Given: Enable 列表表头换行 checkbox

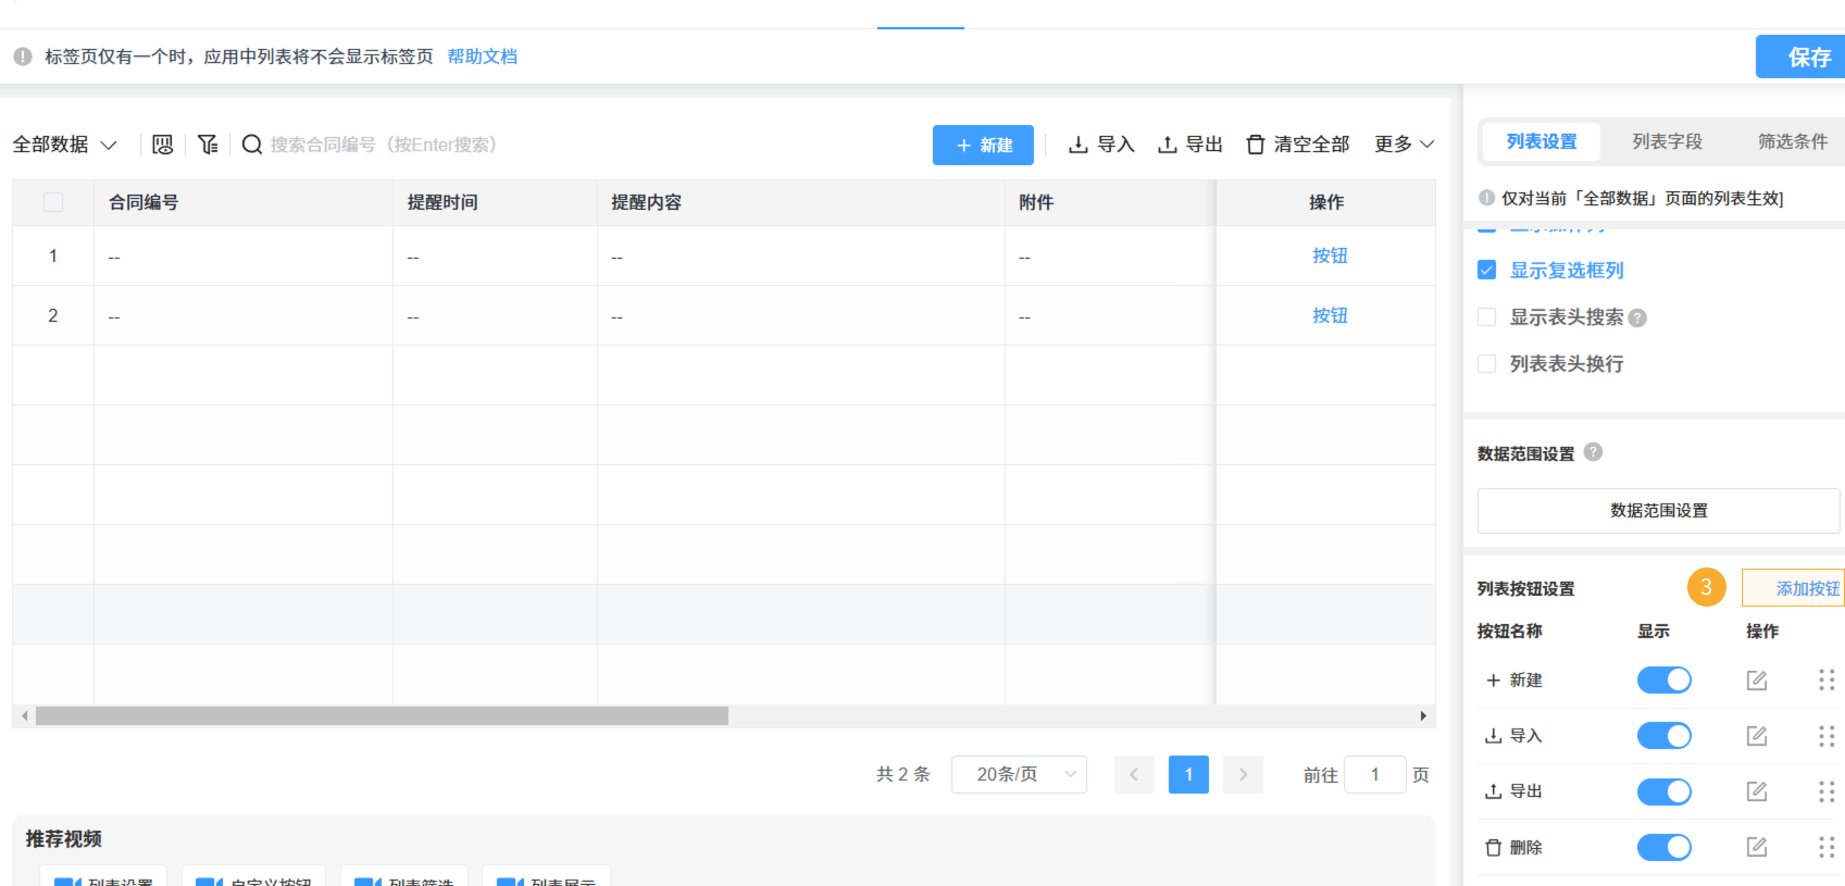Looking at the screenshot, I should pyautogui.click(x=1487, y=364).
